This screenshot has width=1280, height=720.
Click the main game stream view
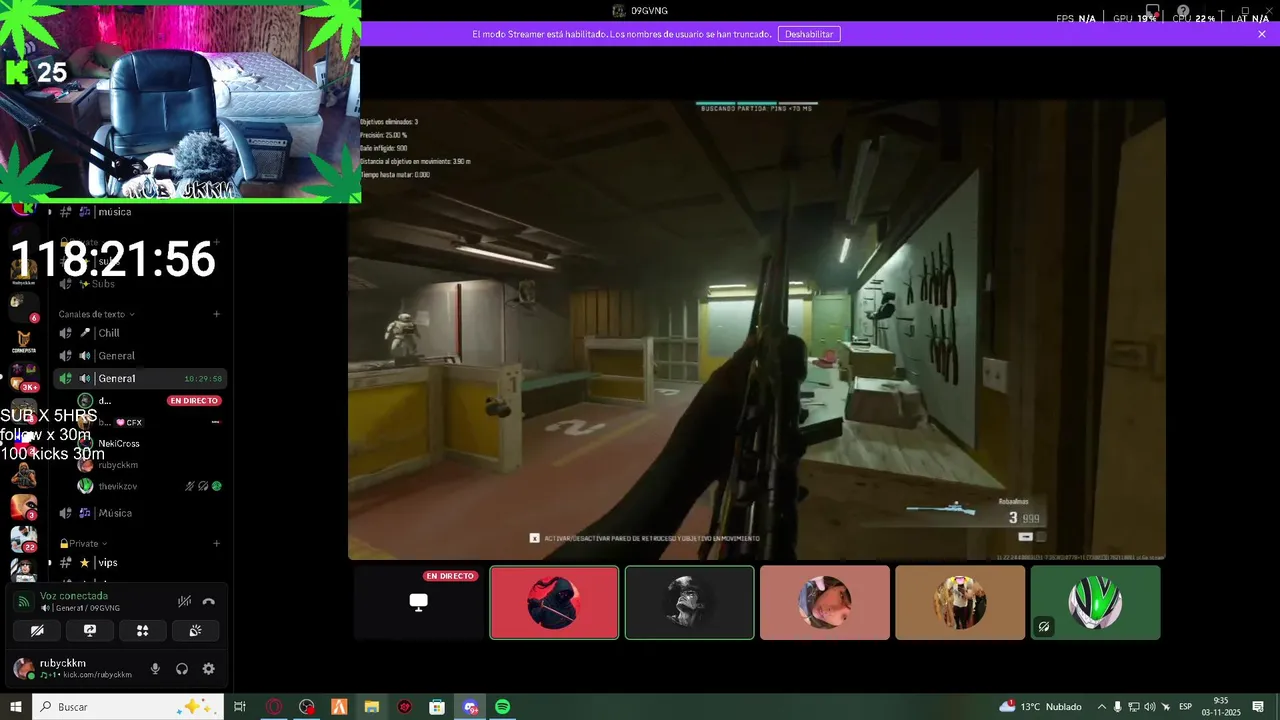point(757,329)
